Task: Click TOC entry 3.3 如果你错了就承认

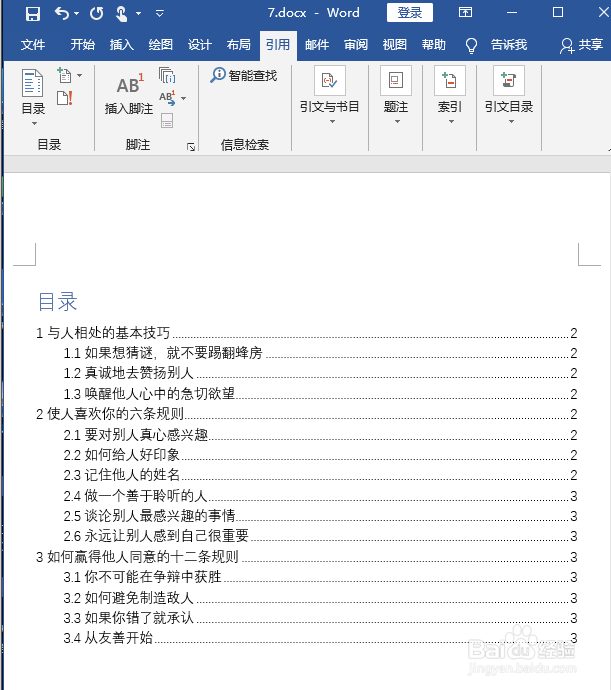Action: click(320, 618)
